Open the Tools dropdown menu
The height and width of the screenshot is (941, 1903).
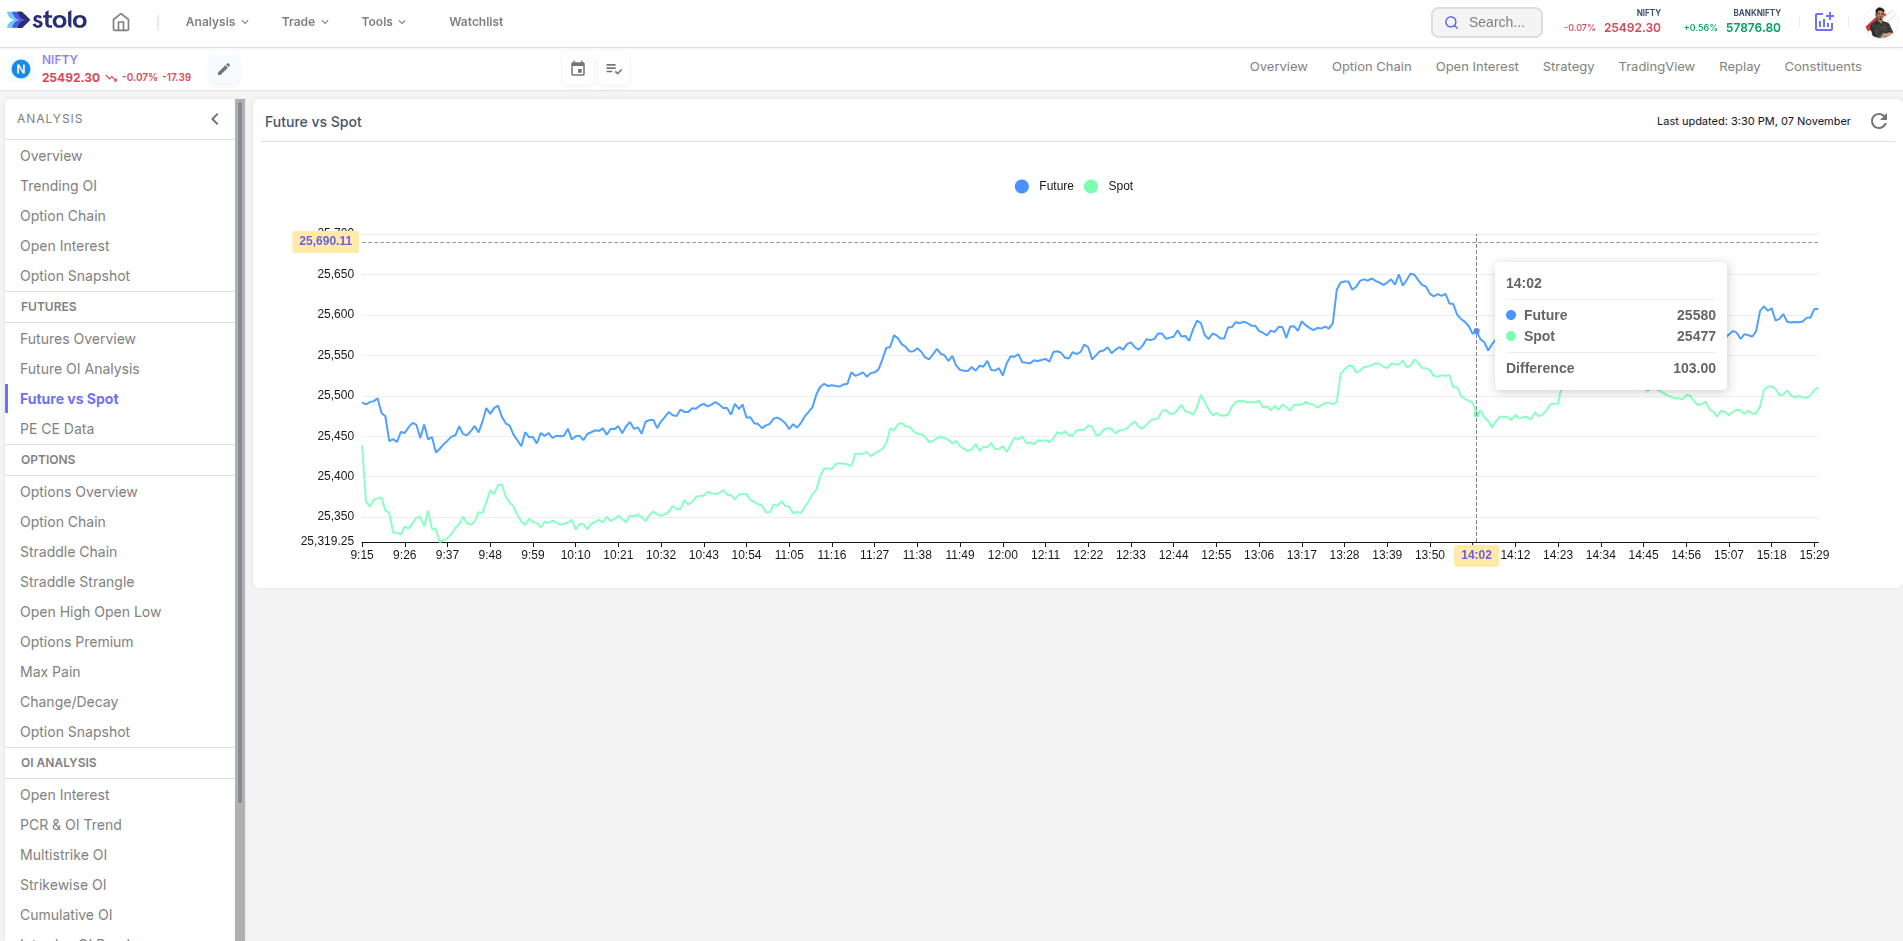(x=383, y=22)
